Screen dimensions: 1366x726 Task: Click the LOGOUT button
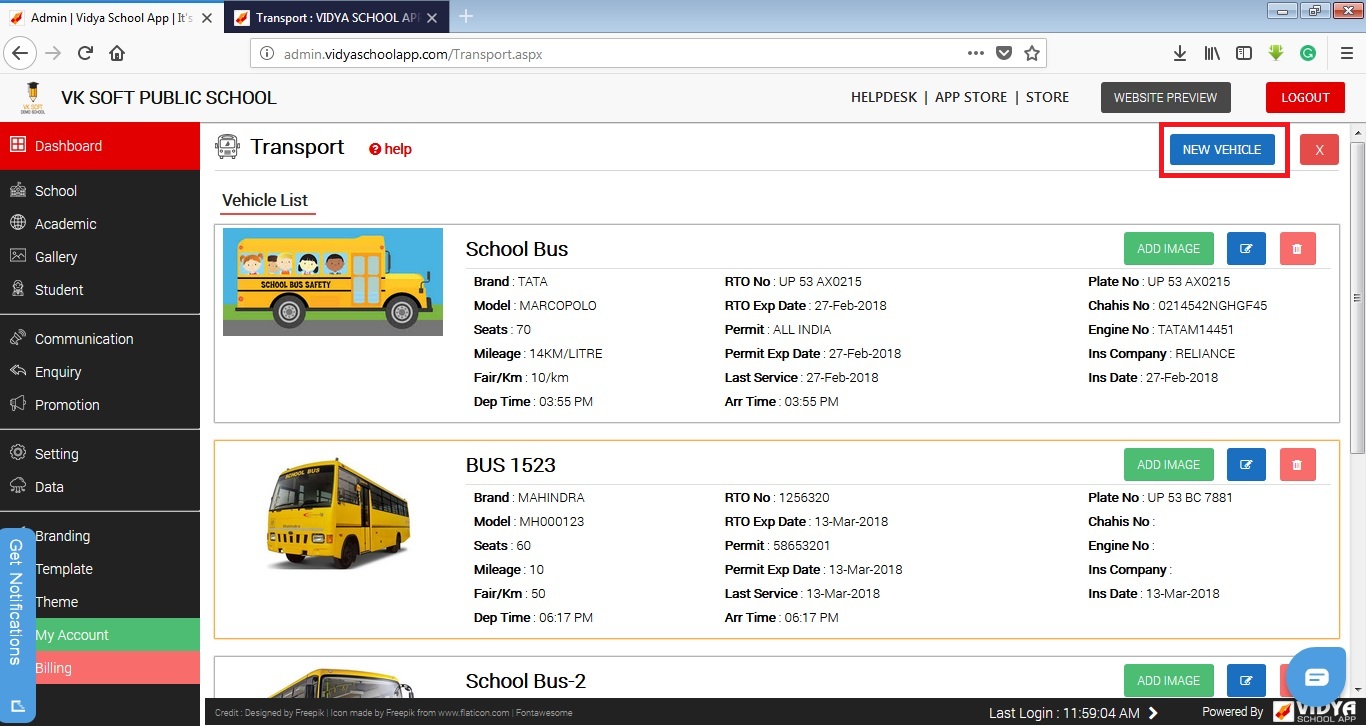point(1305,97)
